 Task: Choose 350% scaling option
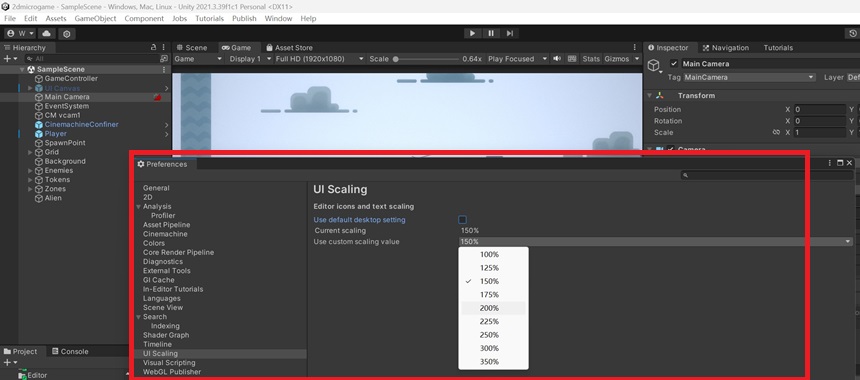(x=493, y=362)
